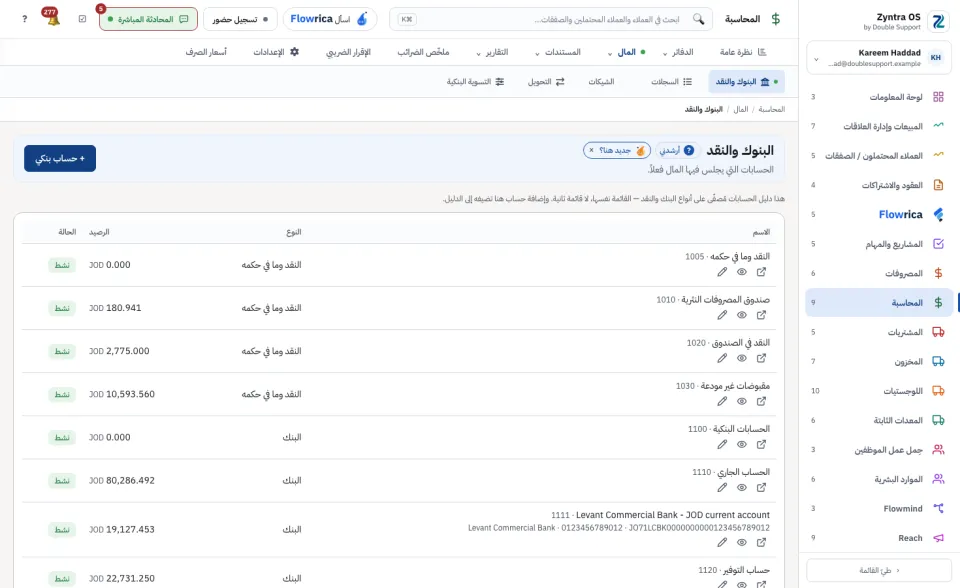Collapse the sidebar with طي القائمة

[x=879, y=570]
